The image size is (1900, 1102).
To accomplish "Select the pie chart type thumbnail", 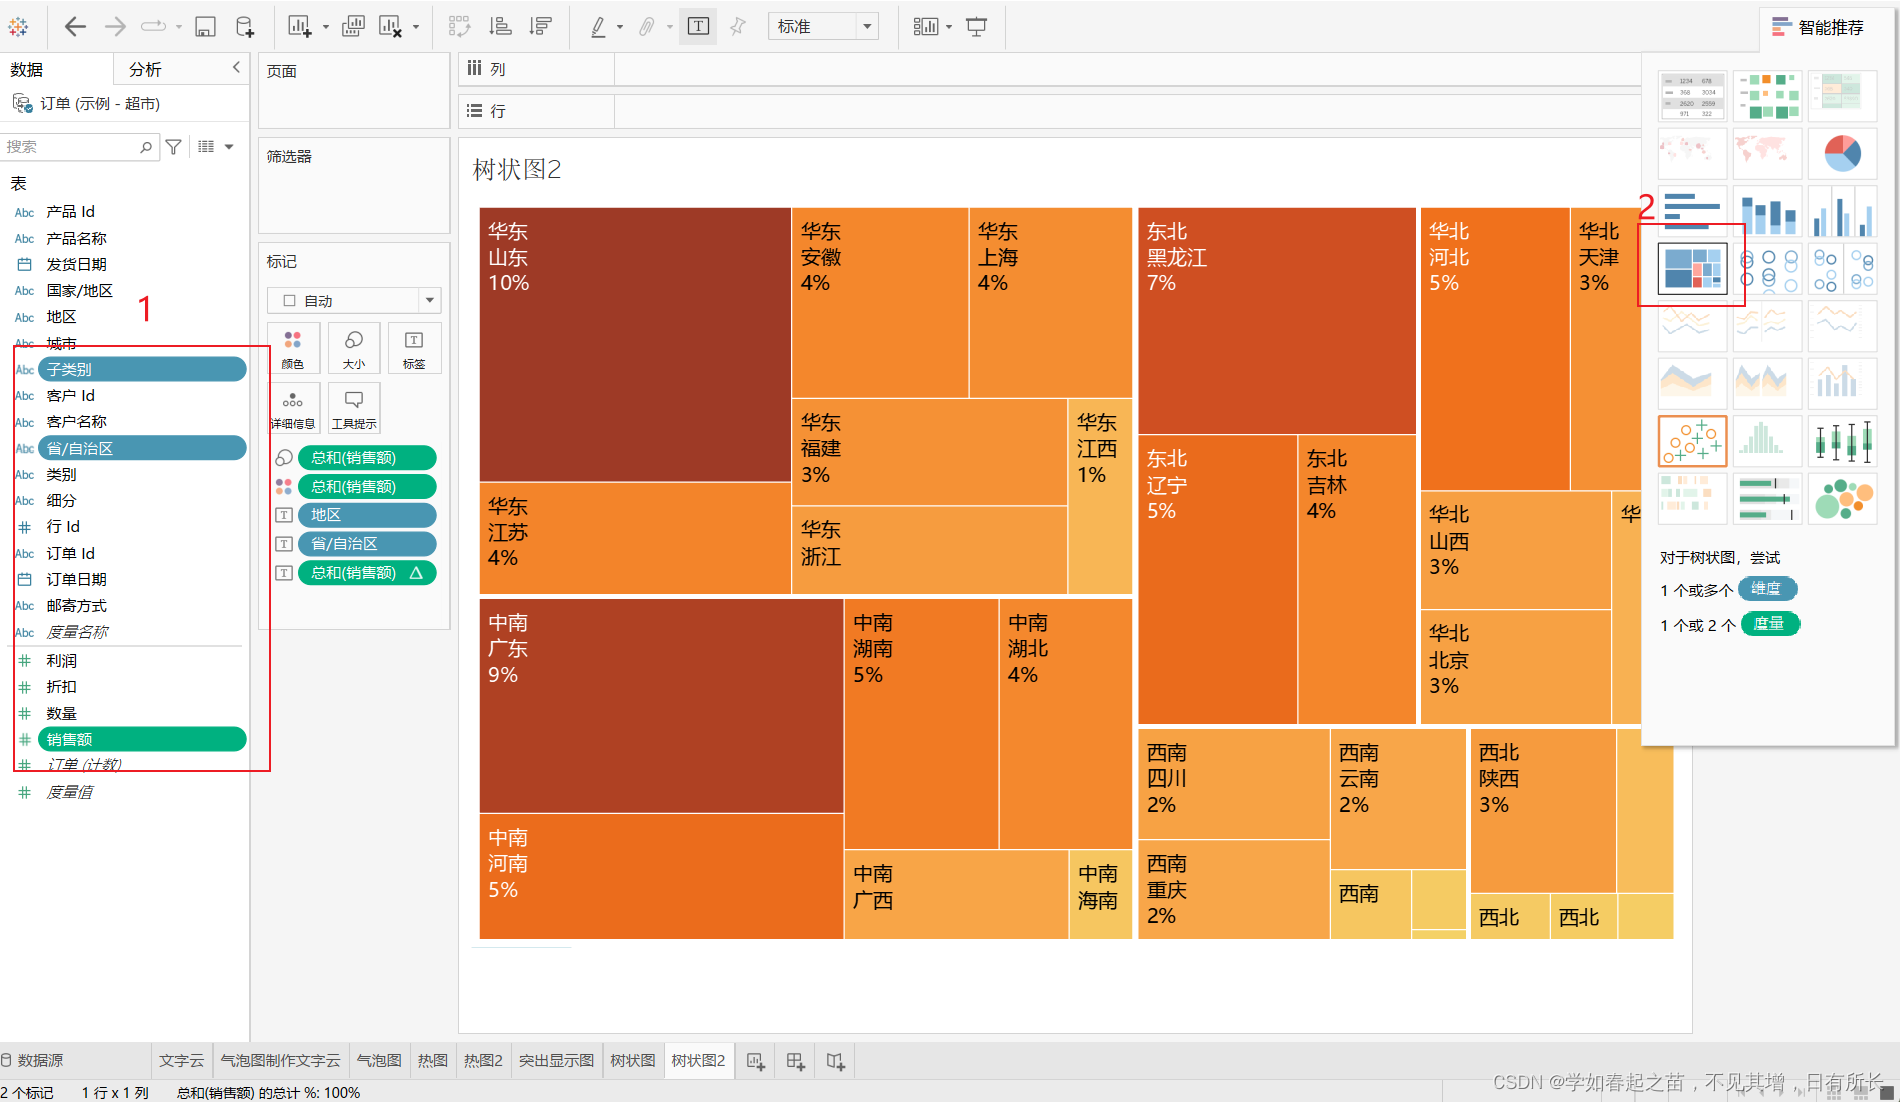I will pyautogui.click(x=1842, y=153).
